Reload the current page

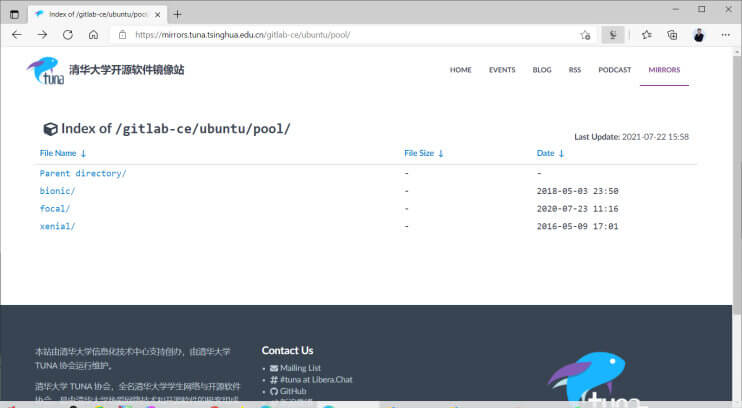[68, 35]
